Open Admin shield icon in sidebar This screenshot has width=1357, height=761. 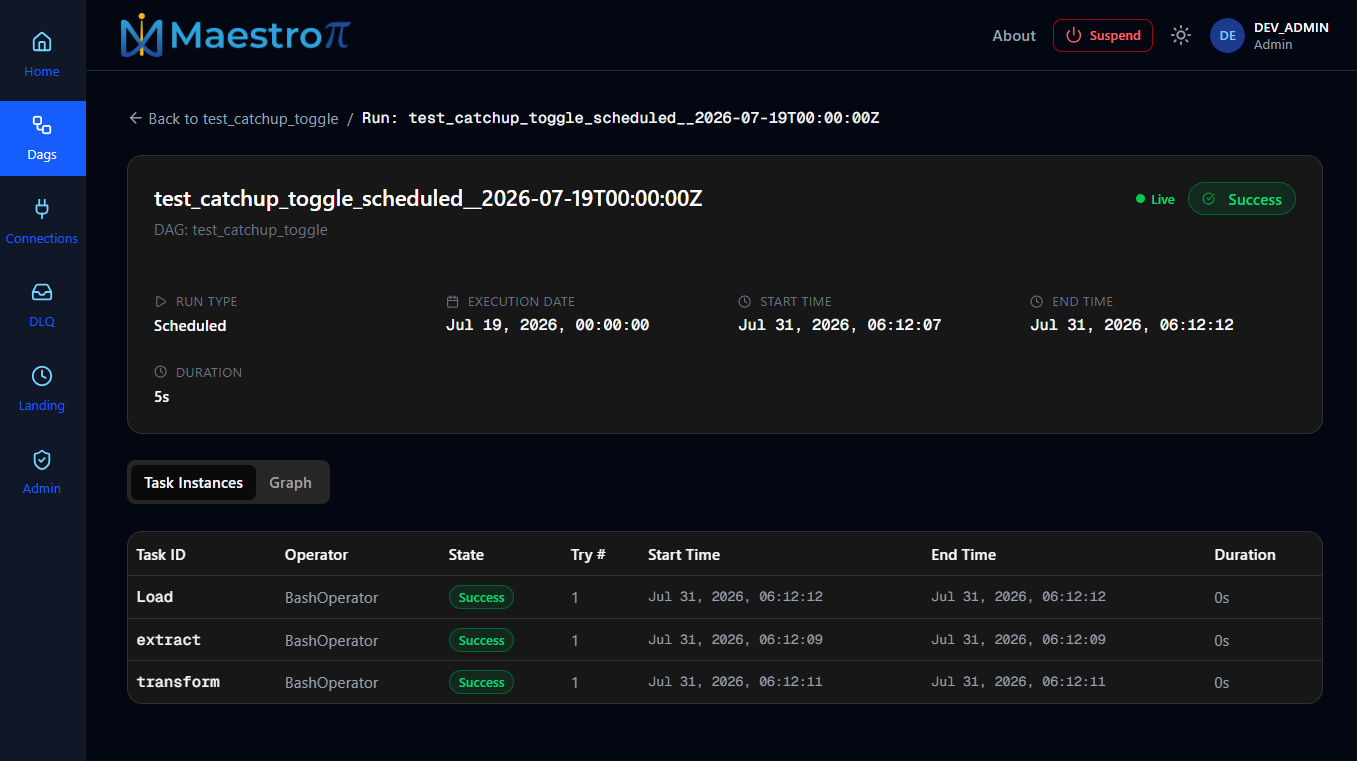42,460
